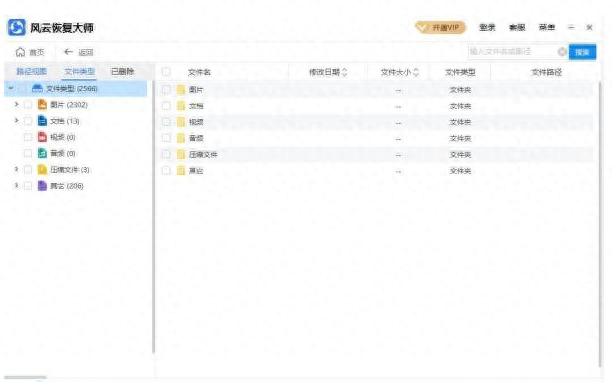Image resolution: width=613 pixels, height=382 pixels.
Task: Click the red 视频 (0) tree icon
Action: (x=42, y=137)
